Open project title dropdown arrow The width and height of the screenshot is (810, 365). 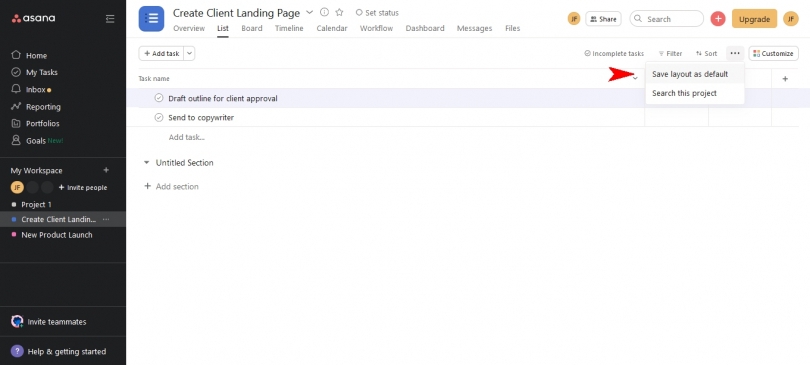coord(309,12)
